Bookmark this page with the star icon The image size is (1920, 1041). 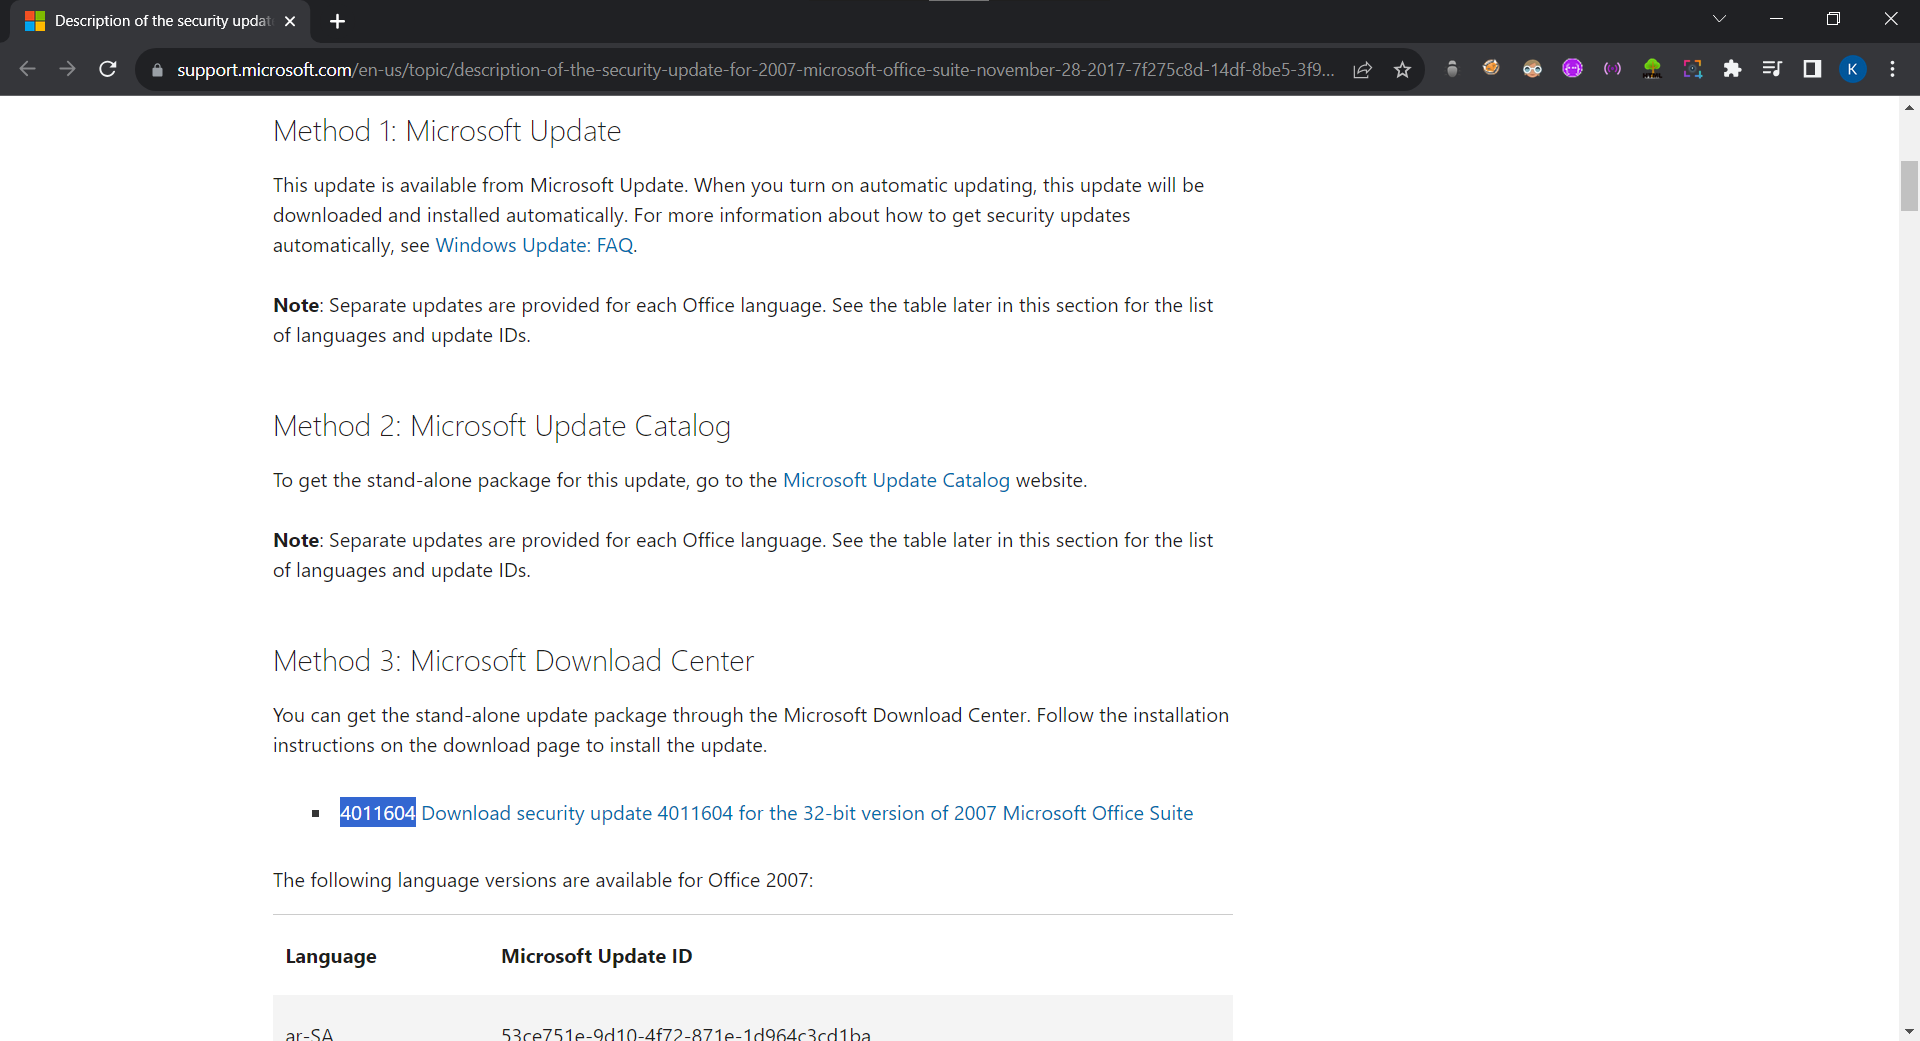[1402, 69]
